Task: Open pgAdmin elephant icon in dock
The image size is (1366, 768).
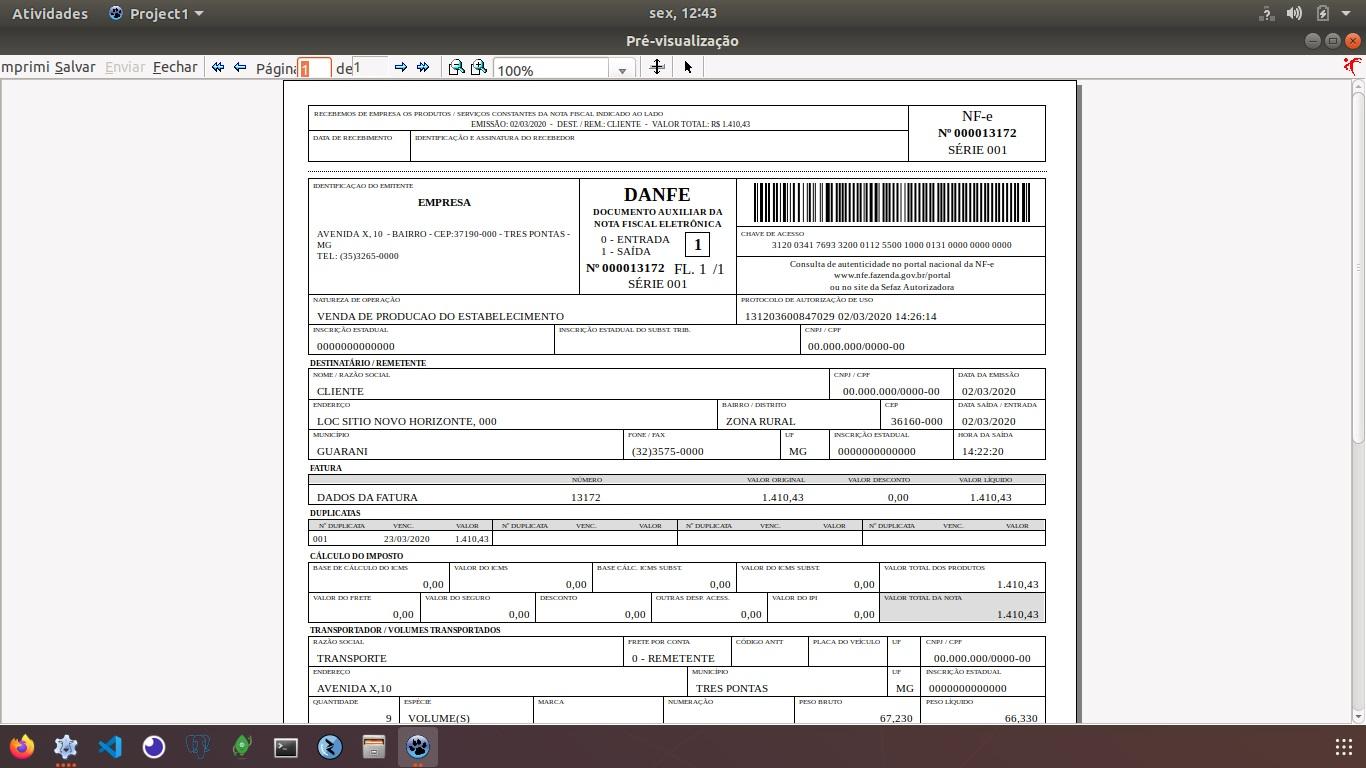Action: [x=198, y=747]
